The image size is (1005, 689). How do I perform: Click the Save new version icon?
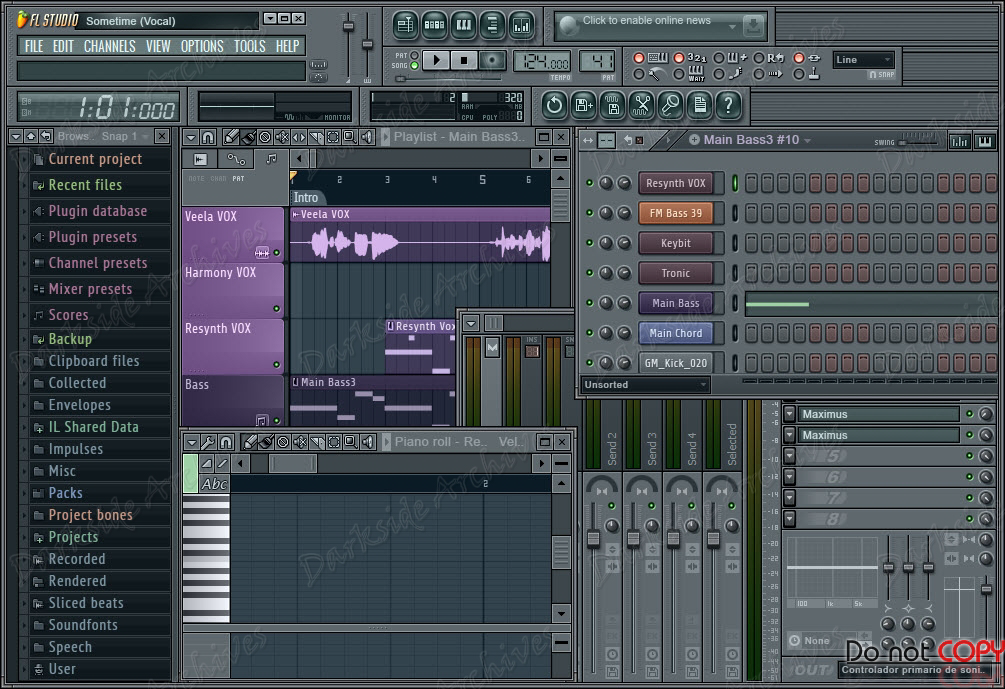click(583, 105)
